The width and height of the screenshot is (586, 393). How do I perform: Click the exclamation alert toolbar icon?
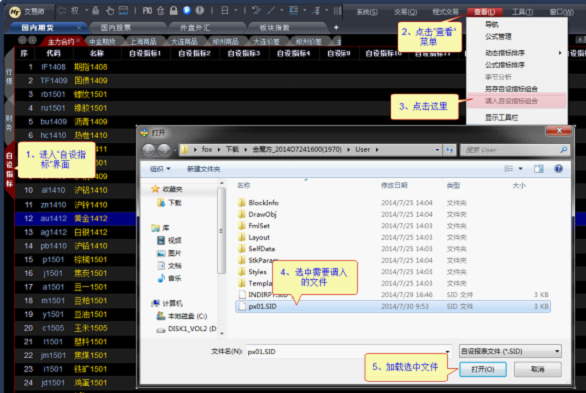[200, 10]
